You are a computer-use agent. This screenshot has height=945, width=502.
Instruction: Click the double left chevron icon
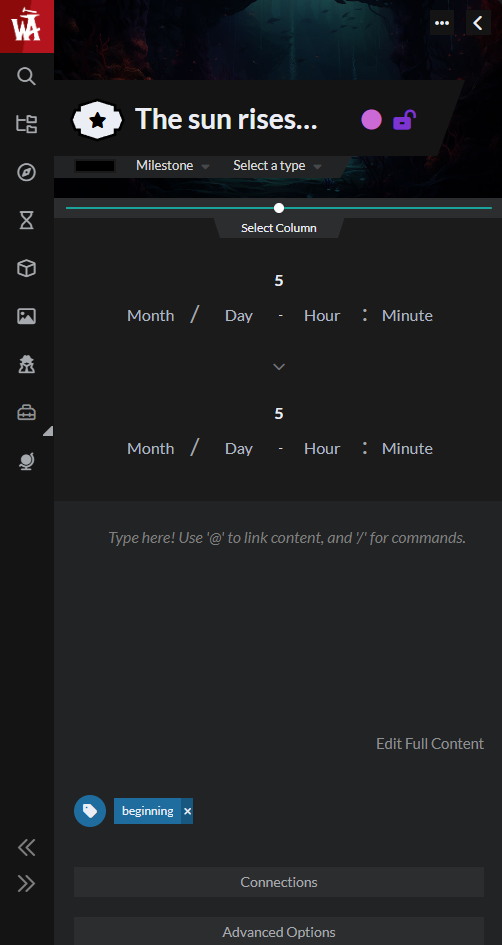pyautogui.click(x=27, y=848)
